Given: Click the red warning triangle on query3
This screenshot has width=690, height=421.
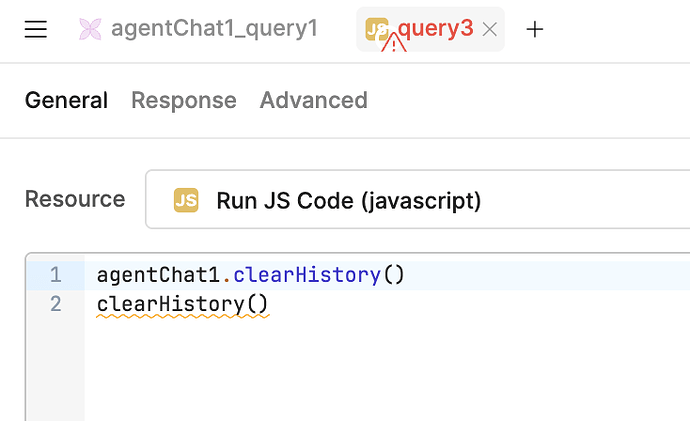Looking at the screenshot, I should click(x=394, y=43).
